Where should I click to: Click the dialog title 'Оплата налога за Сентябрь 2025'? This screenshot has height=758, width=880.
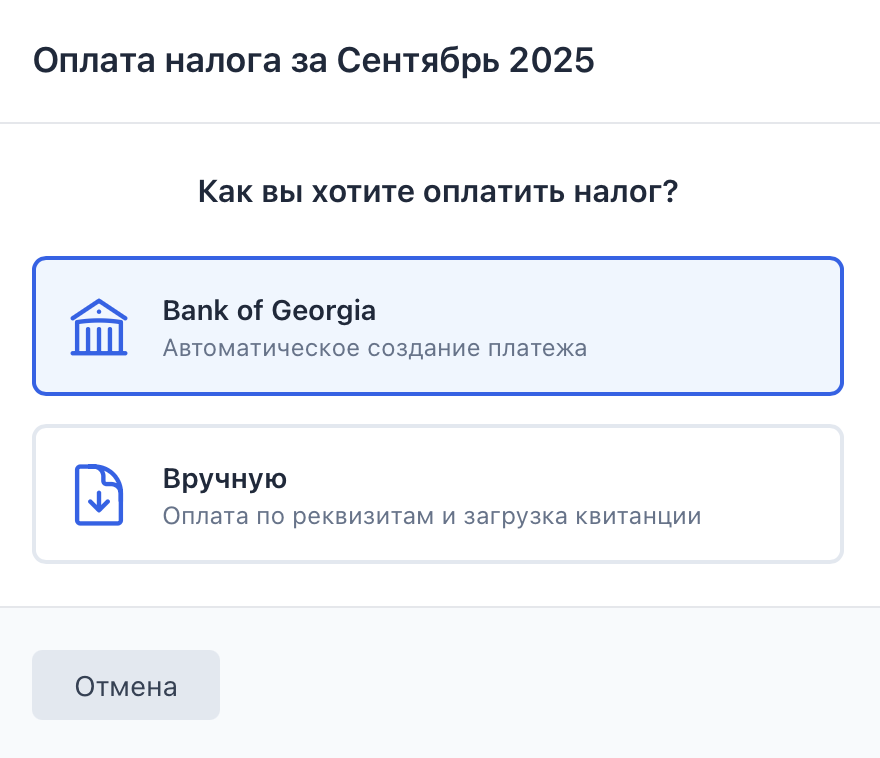(x=314, y=61)
